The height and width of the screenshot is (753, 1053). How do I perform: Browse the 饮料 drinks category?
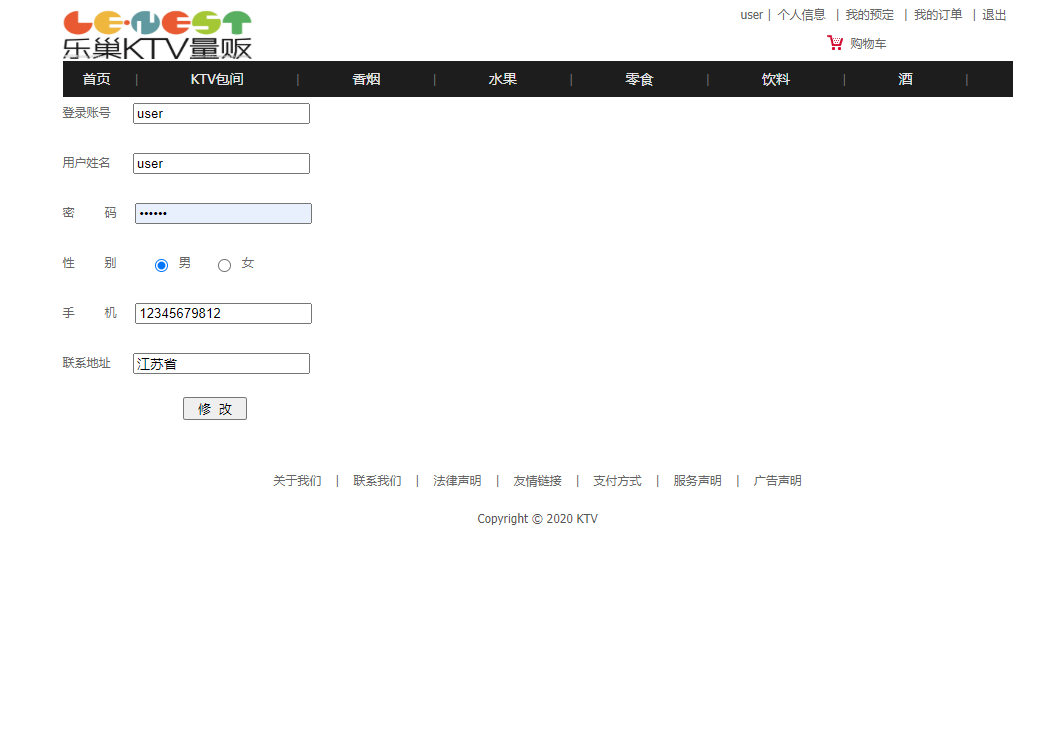point(775,79)
